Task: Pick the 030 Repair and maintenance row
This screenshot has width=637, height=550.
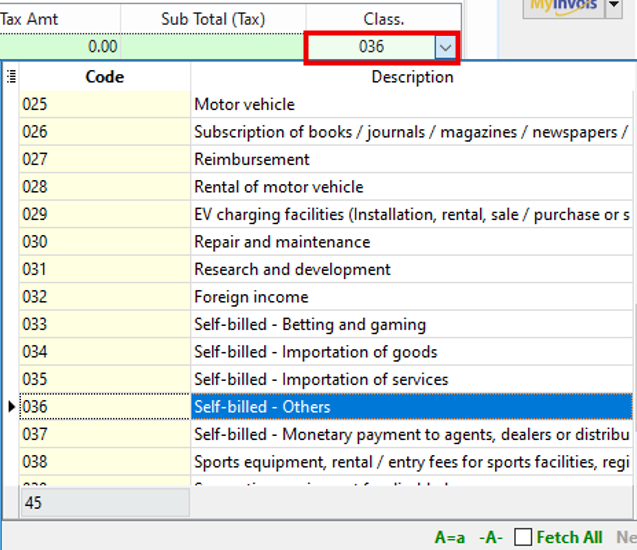Action: (x=281, y=242)
